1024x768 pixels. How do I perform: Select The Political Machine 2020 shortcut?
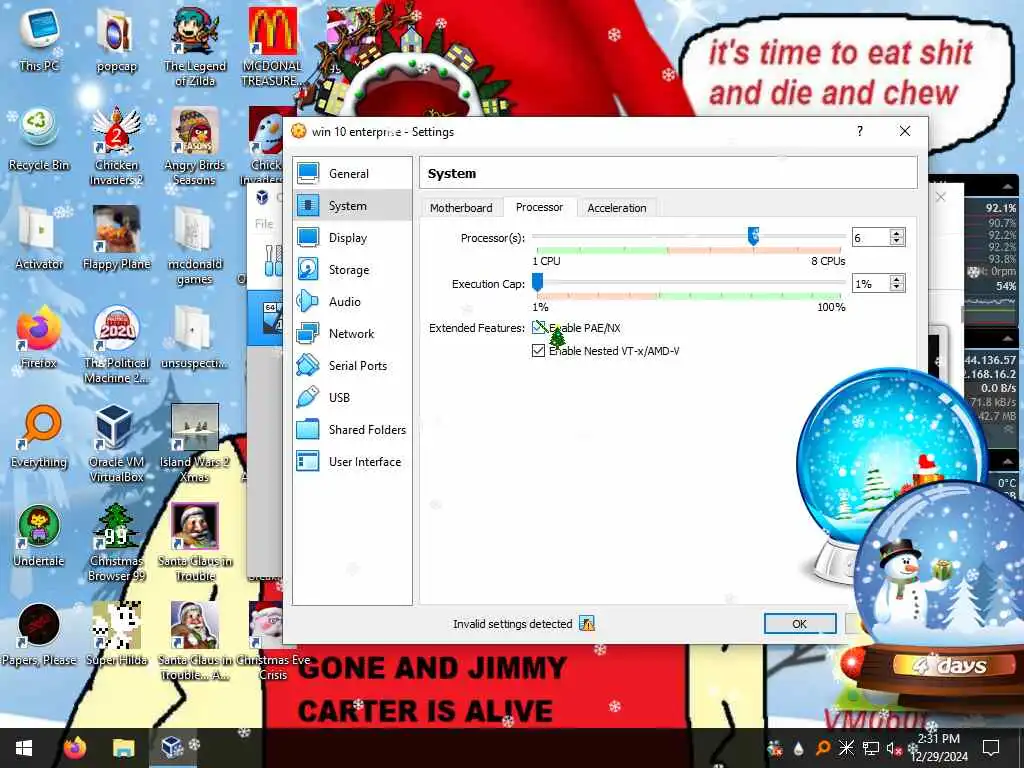pos(116,344)
